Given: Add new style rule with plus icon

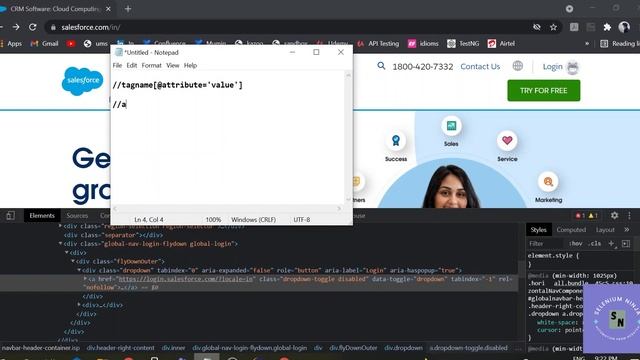Looking at the screenshot, I should [x=611, y=243].
